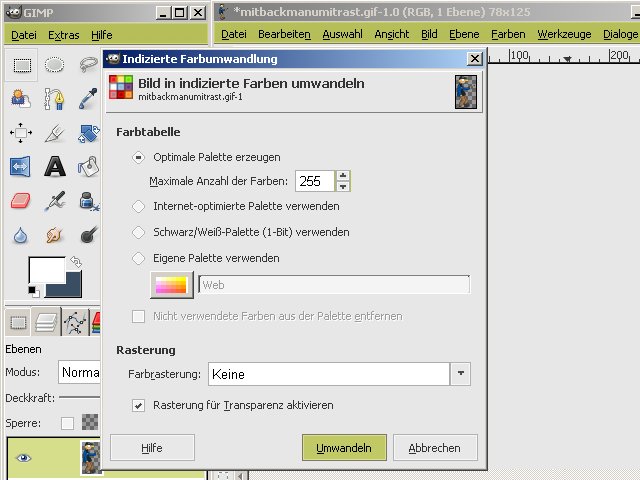Select the Crop knife tool
The image size is (640, 480).
[x=55, y=133]
